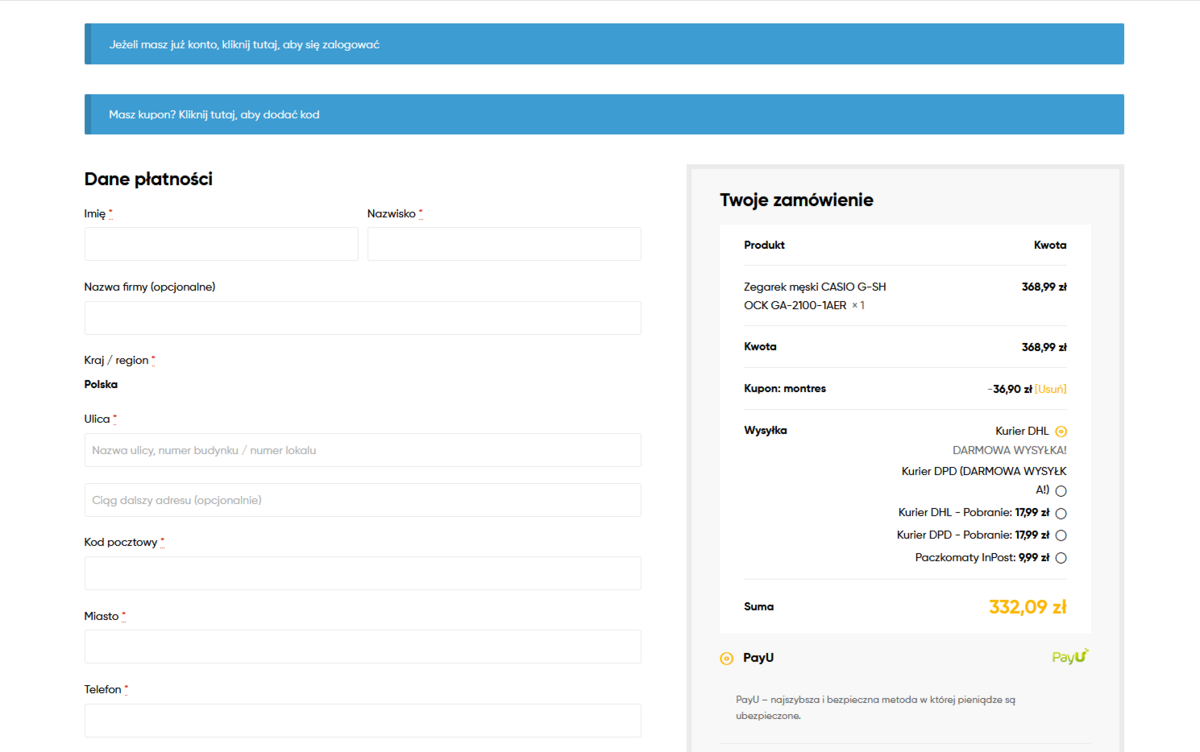Select Kurier DHL free shipping radio button
Viewport: 1200px width, 752px height.
tap(1061, 432)
